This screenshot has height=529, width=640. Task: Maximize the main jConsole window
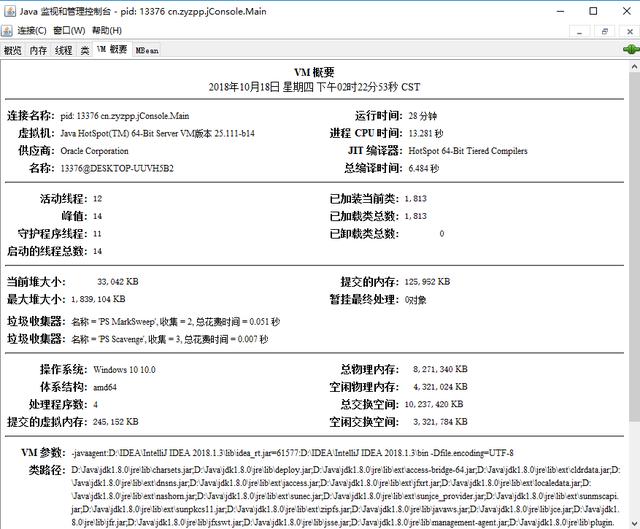tap(593, 11)
